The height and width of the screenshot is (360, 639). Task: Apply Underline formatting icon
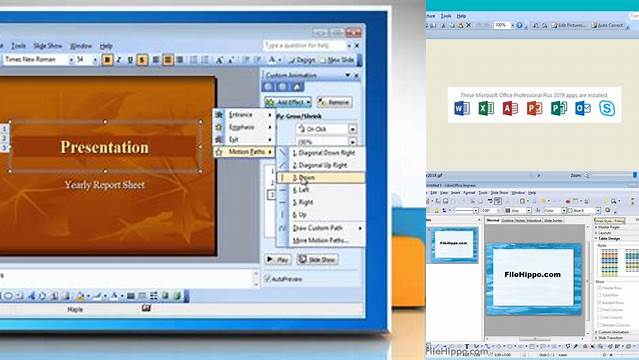click(x=130, y=60)
